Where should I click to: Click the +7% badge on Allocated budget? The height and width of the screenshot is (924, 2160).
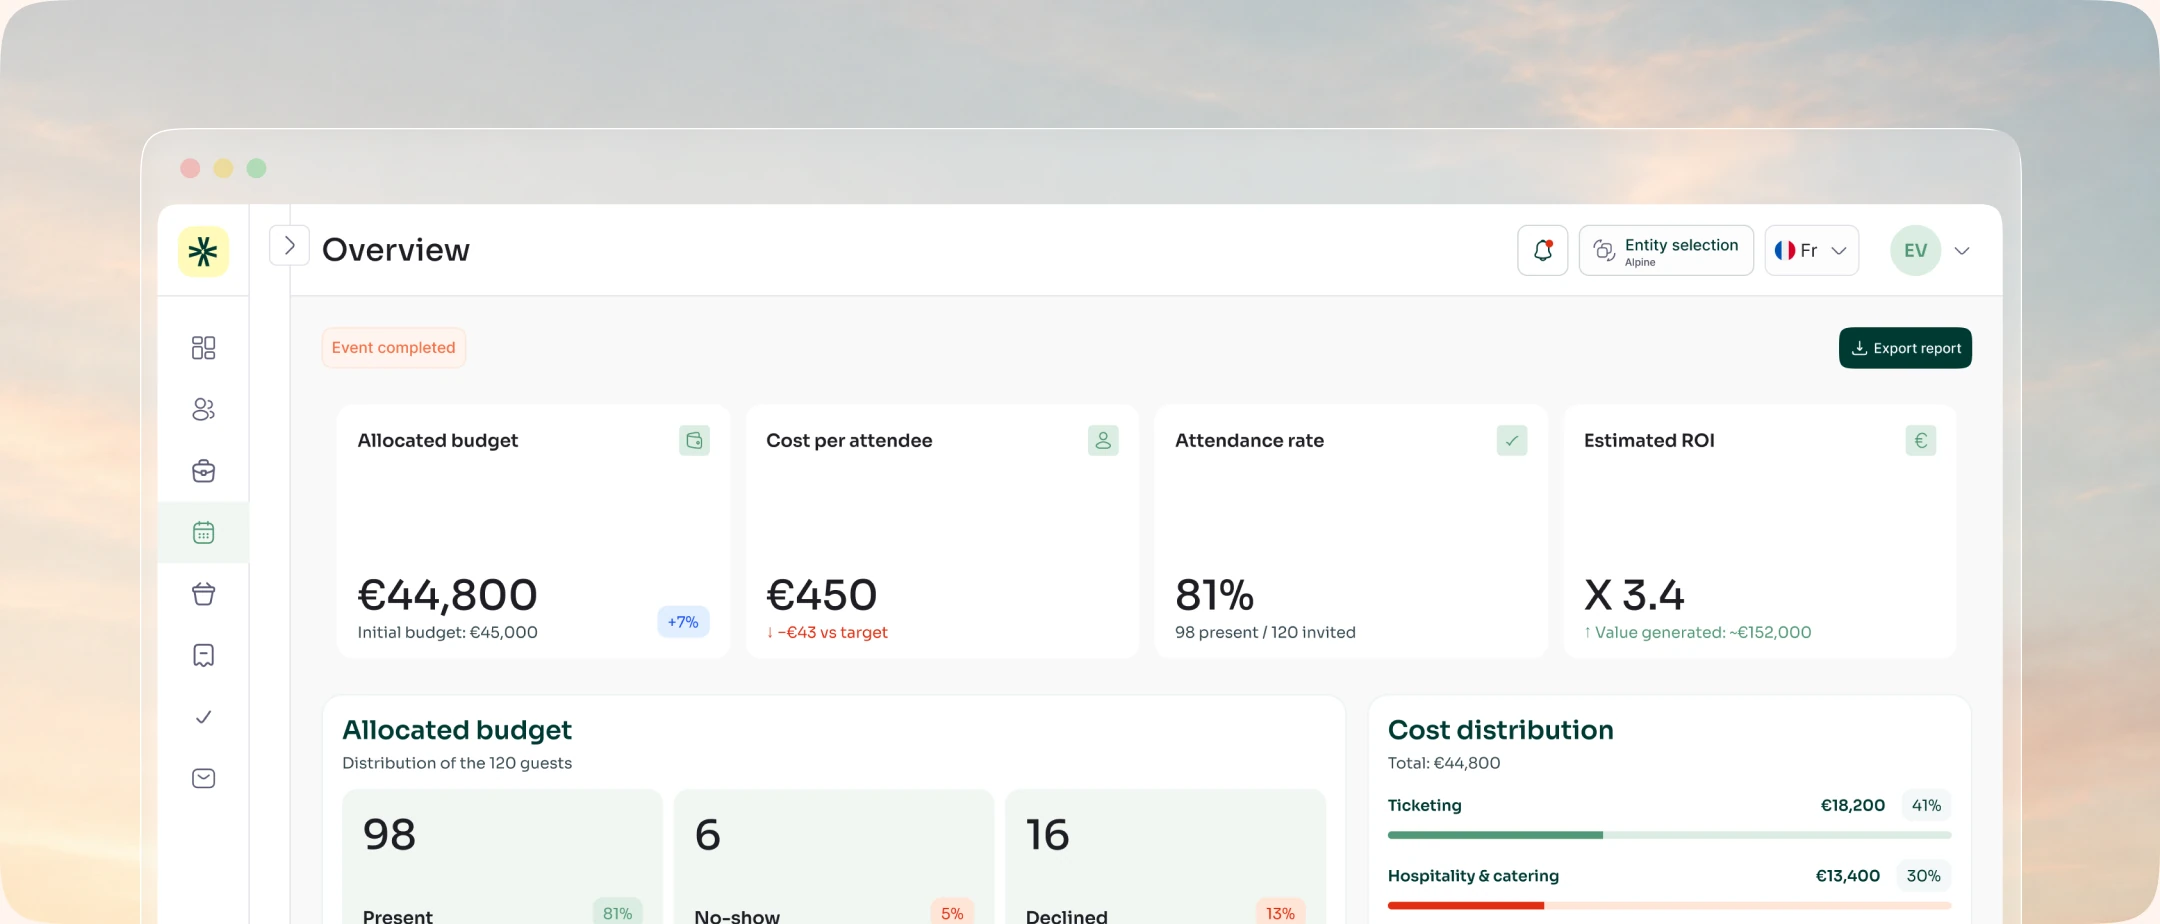tap(683, 622)
